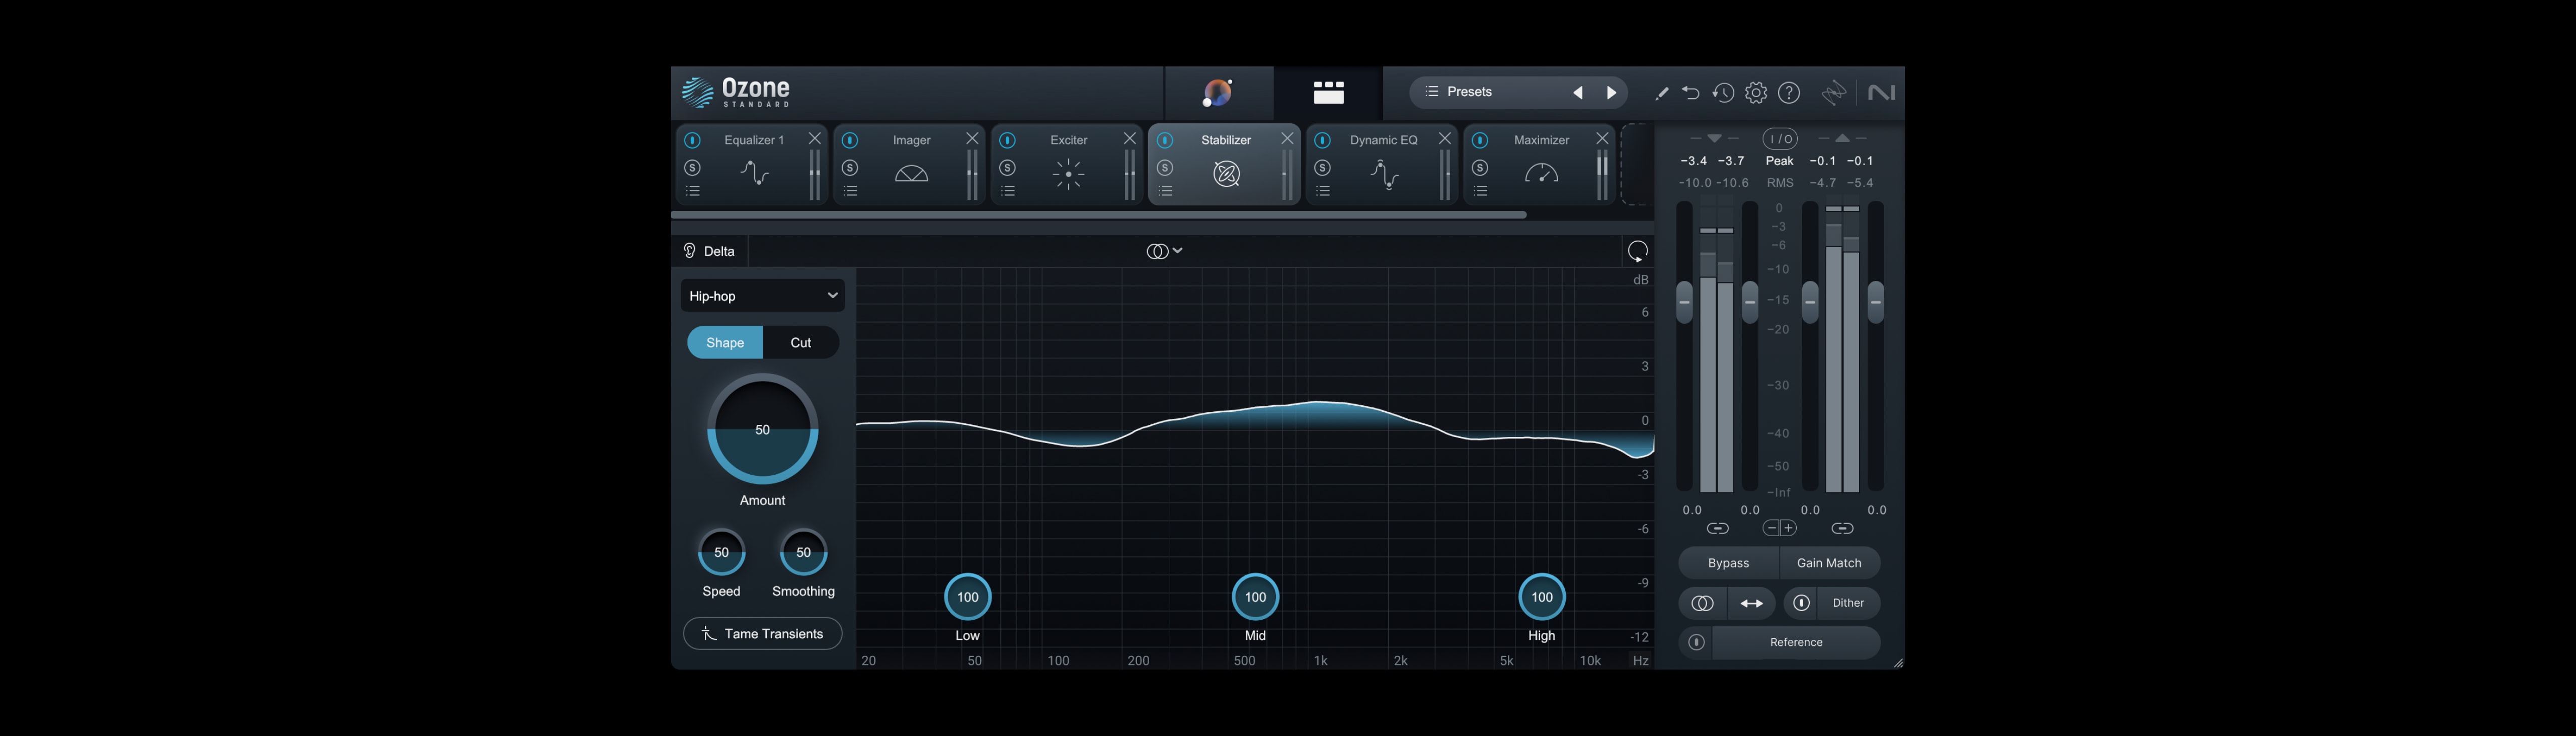Remove the Exciter module
This screenshot has height=736, width=2576.
click(x=1129, y=139)
